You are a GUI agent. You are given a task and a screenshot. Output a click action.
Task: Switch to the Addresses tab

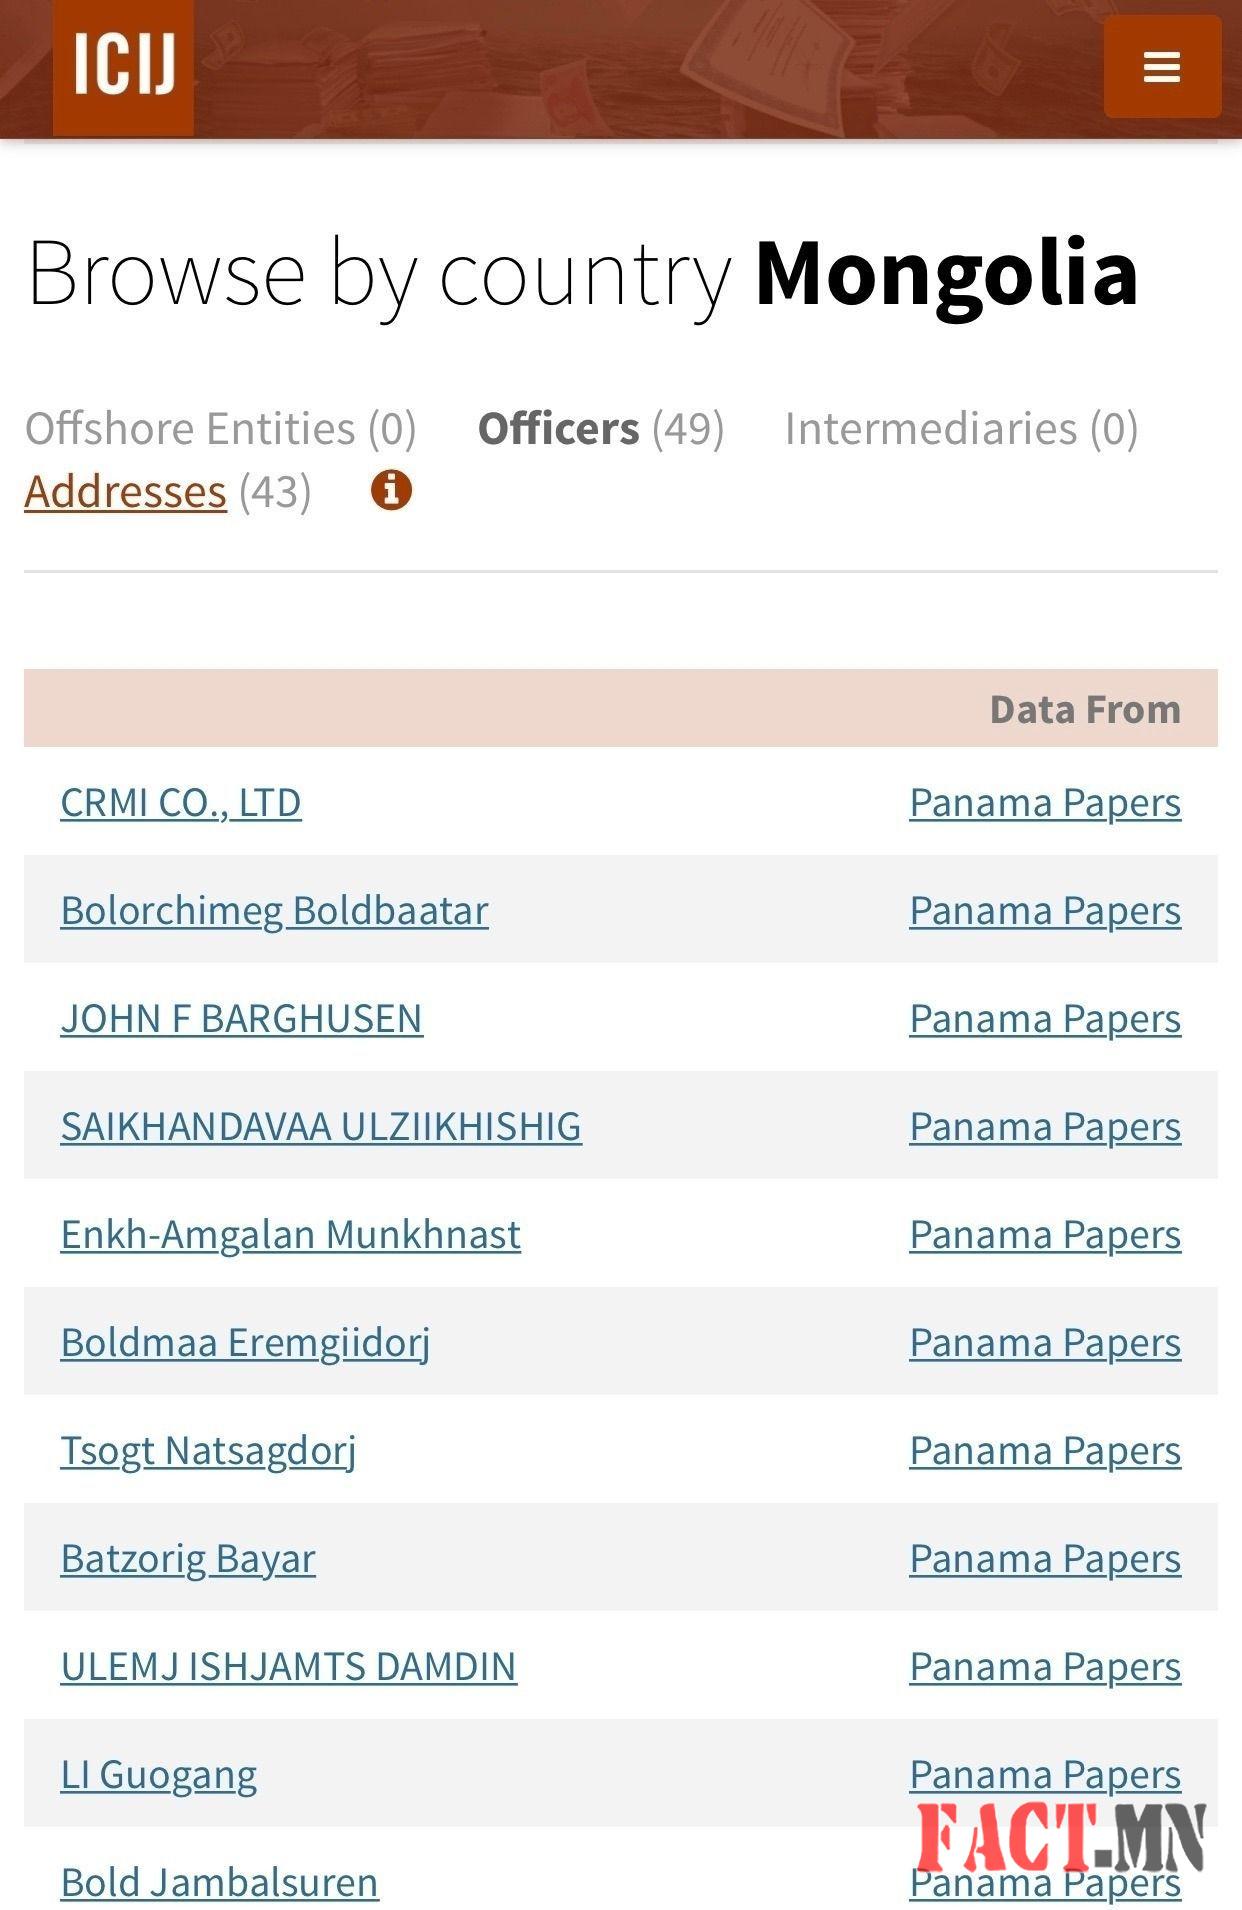[x=126, y=491]
